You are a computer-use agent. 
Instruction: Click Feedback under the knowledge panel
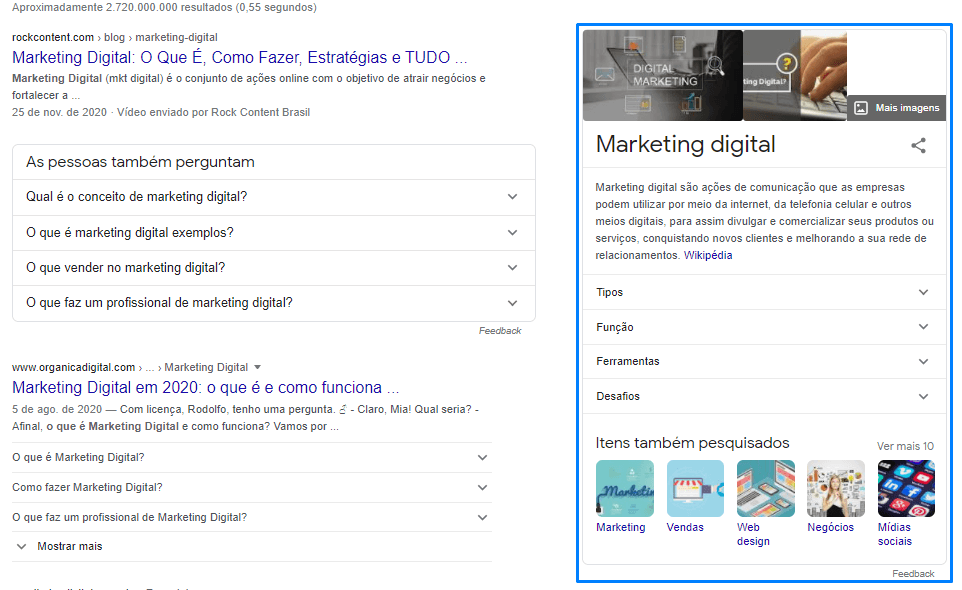[913, 573]
